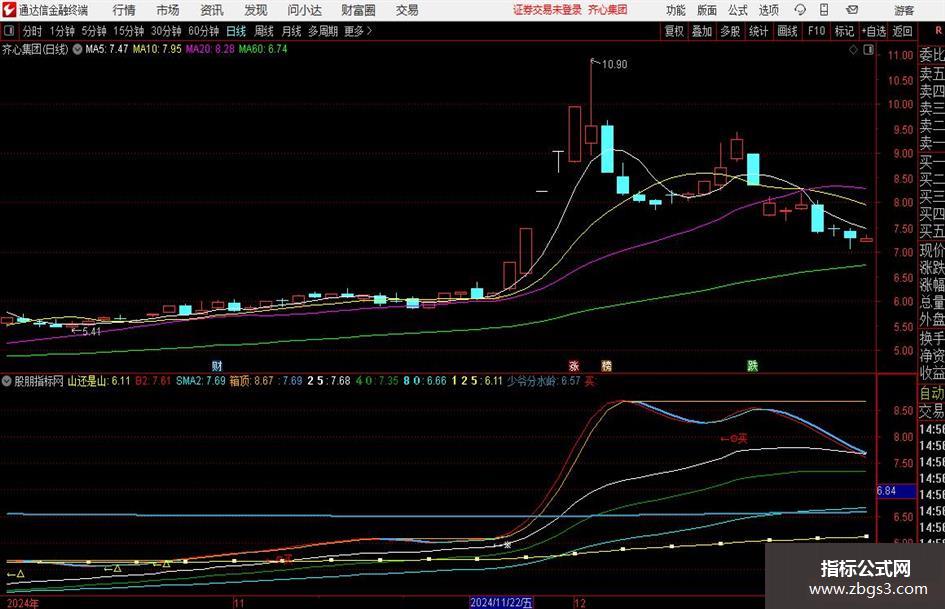Open the 问小达 menu
Image resolution: width=945 pixels, height=609 pixels.
point(304,10)
